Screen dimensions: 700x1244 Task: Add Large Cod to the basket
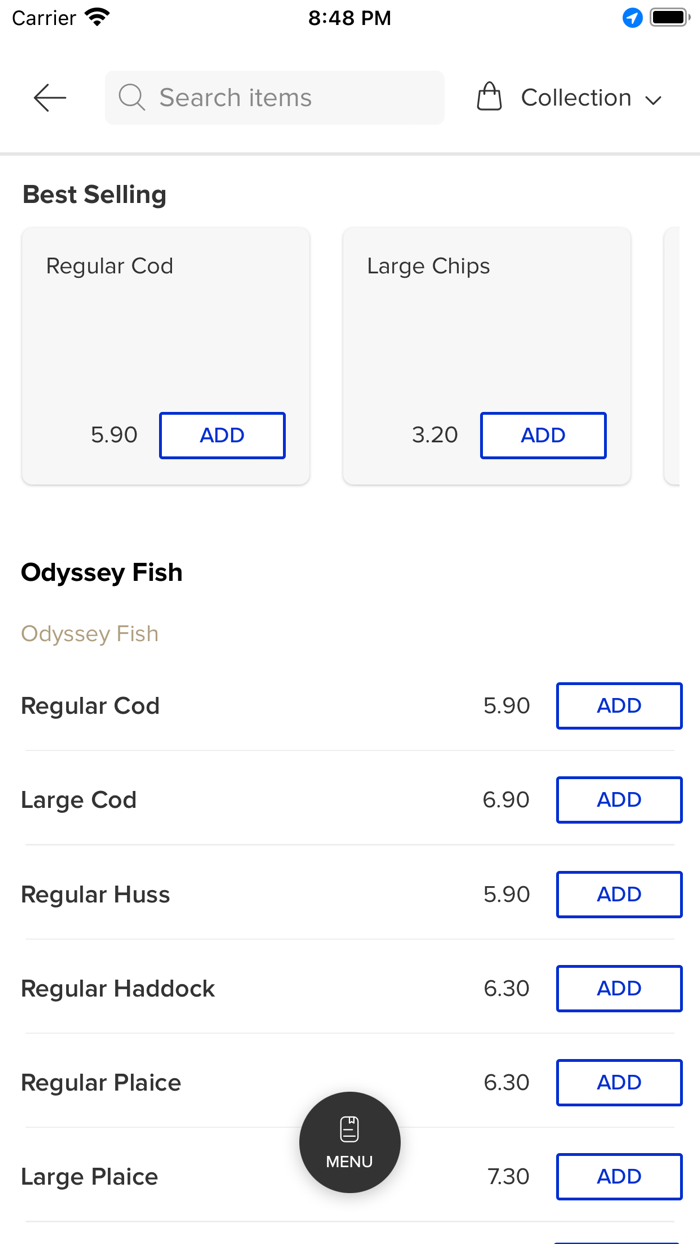coord(618,800)
